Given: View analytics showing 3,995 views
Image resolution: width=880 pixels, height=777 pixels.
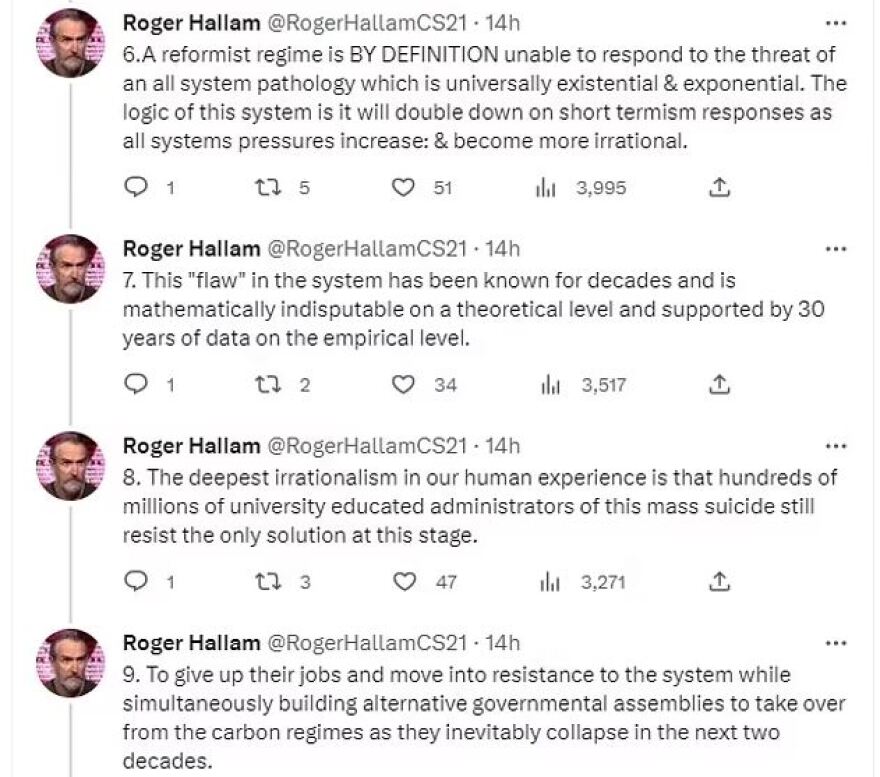Looking at the screenshot, I should [x=546, y=187].
